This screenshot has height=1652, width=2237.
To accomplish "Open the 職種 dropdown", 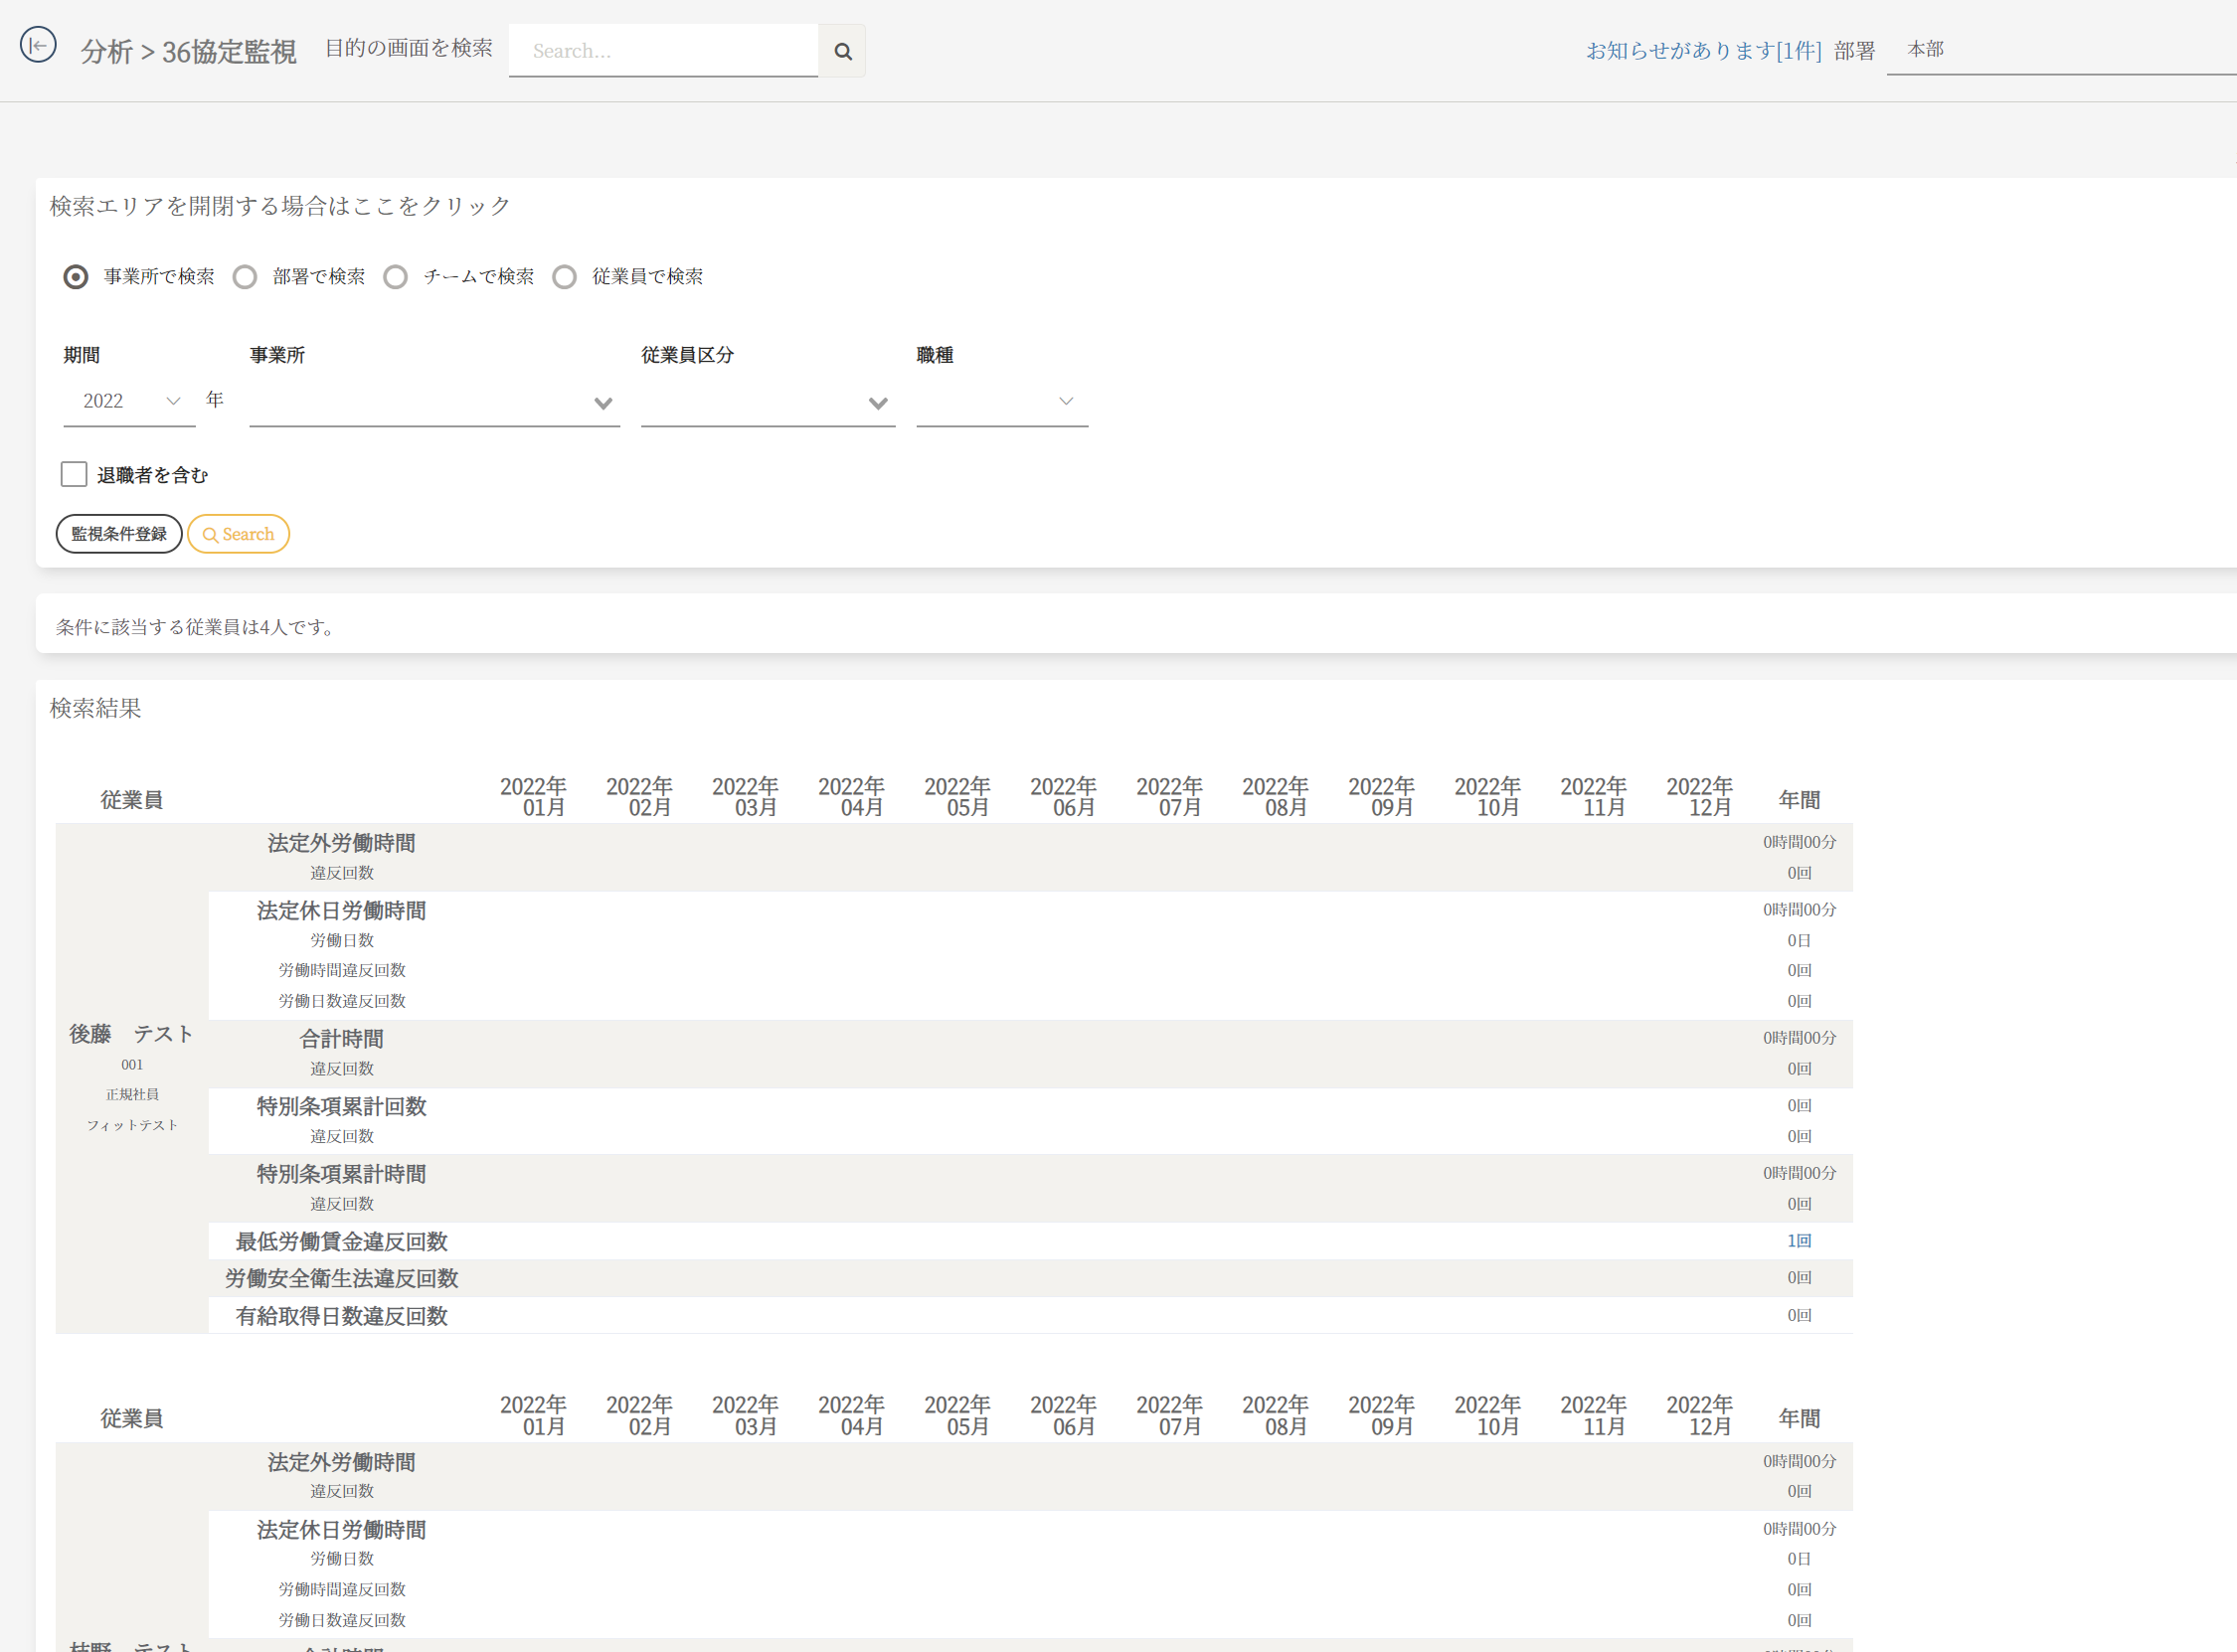I will (1001, 401).
